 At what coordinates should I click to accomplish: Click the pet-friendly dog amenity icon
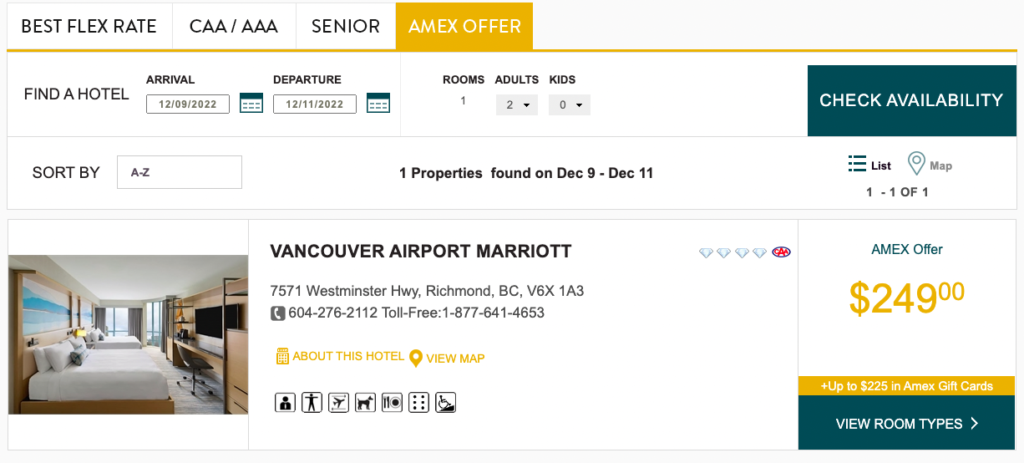pos(366,402)
